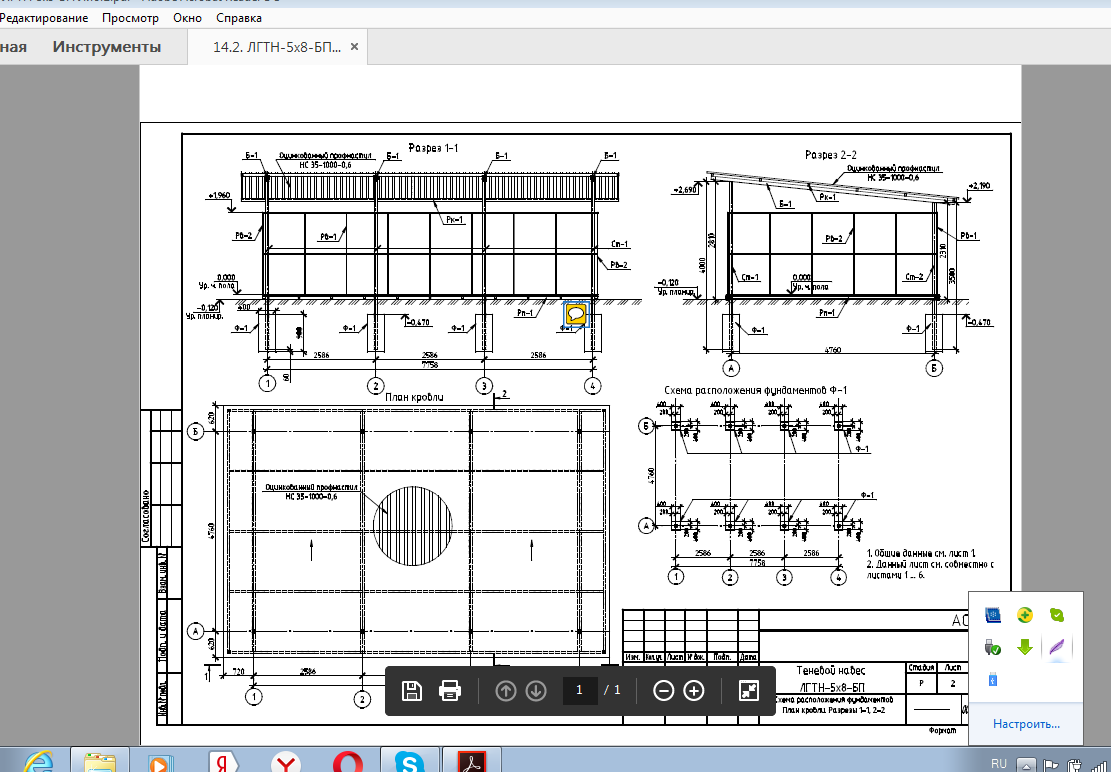Click the Настроить... link in tray popup
Image resolution: width=1111 pixels, height=772 pixels.
pyautogui.click(x=1026, y=724)
